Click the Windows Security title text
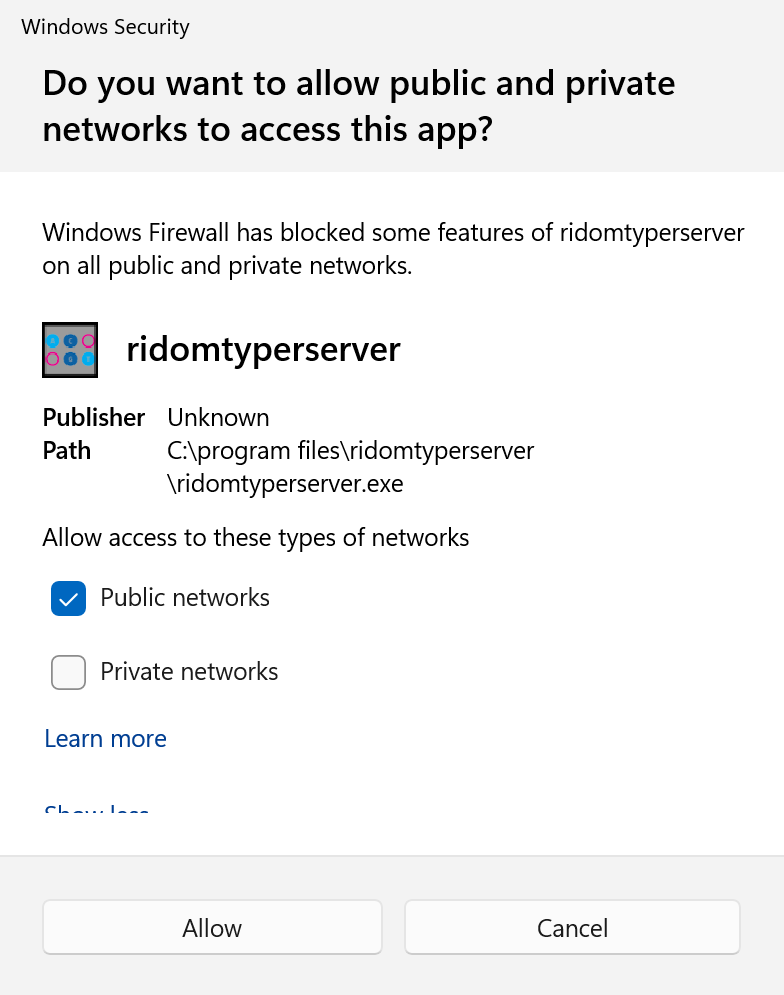784x995 pixels. [105, 27]
